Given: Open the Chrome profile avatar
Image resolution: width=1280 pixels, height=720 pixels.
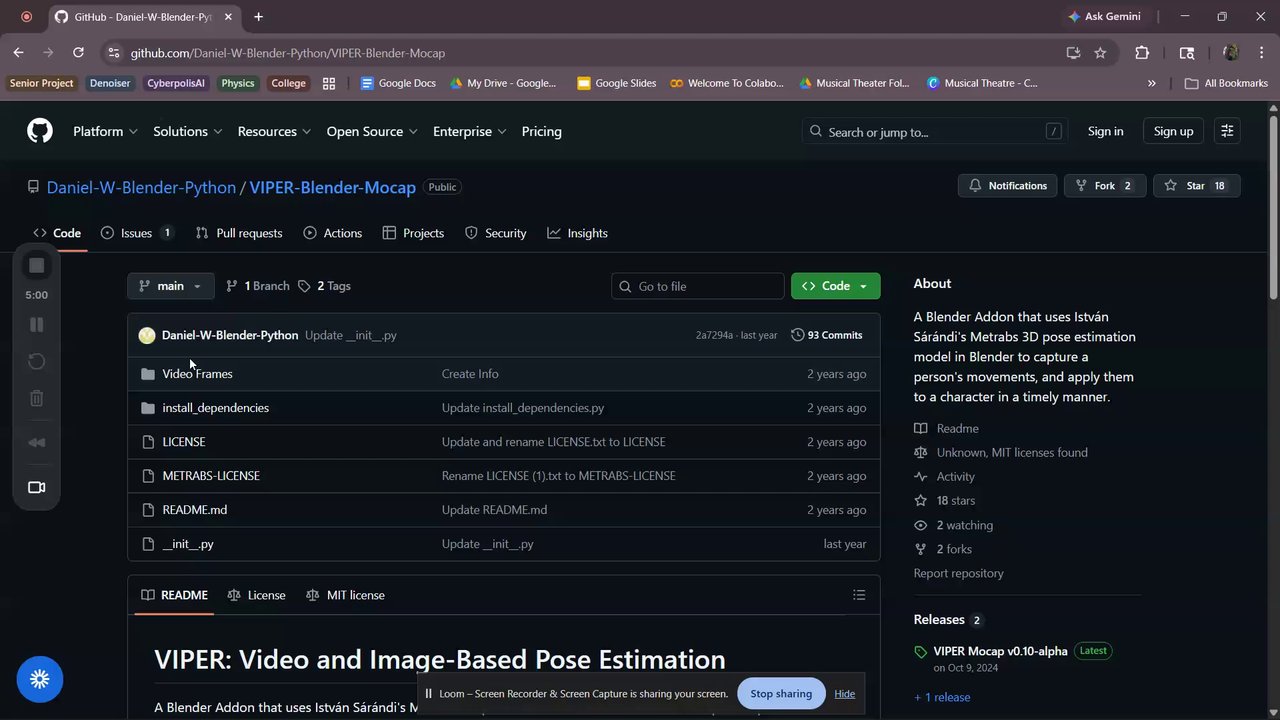Looking at the screenshot, I should click(1231, 53).
